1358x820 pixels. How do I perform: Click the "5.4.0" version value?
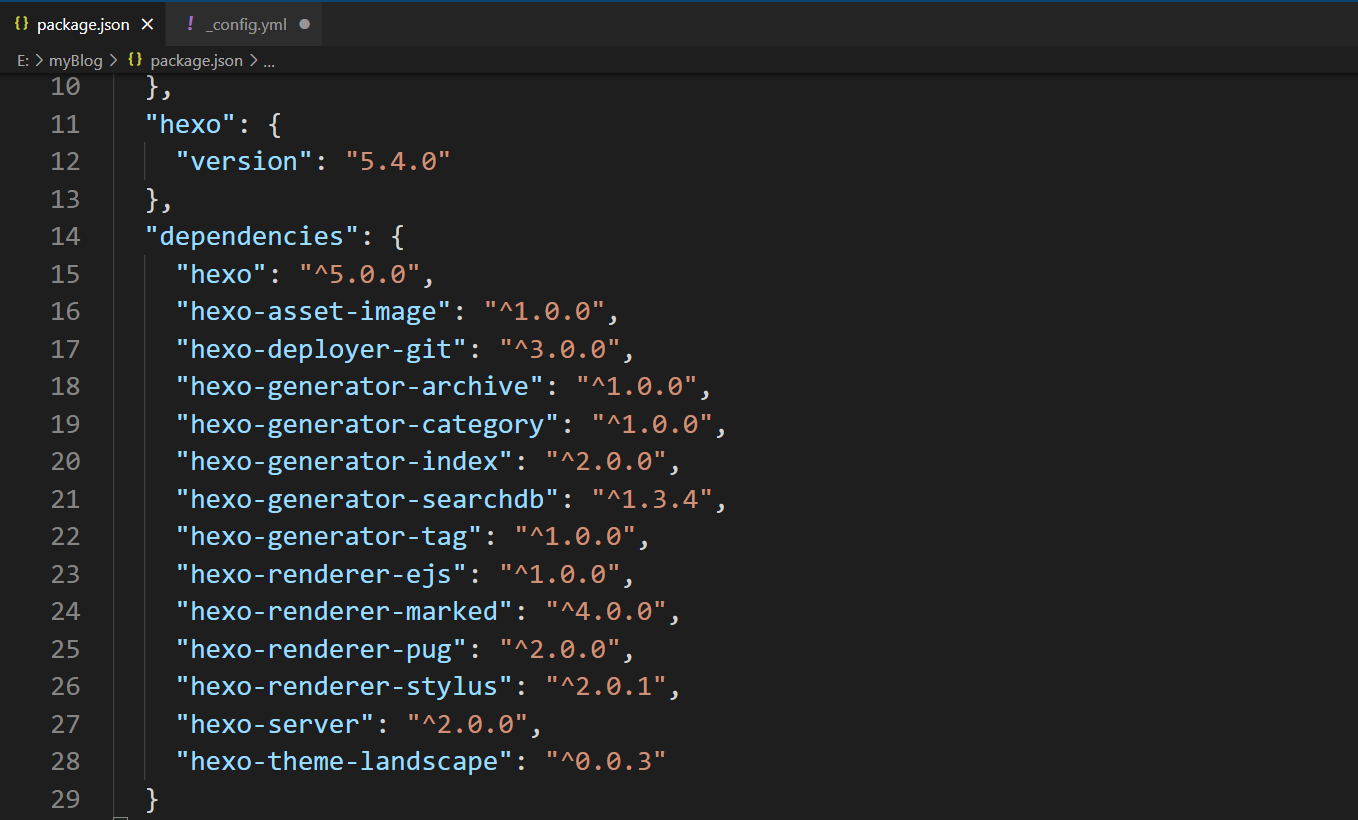[x=398, y=162]
